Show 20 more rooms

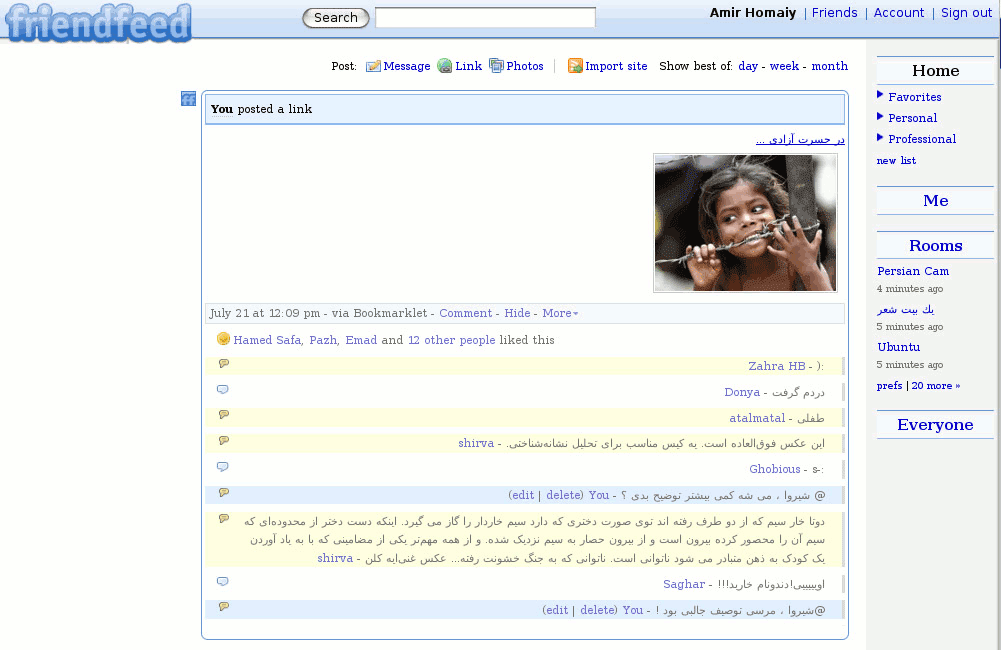click(x=935, y=386)
